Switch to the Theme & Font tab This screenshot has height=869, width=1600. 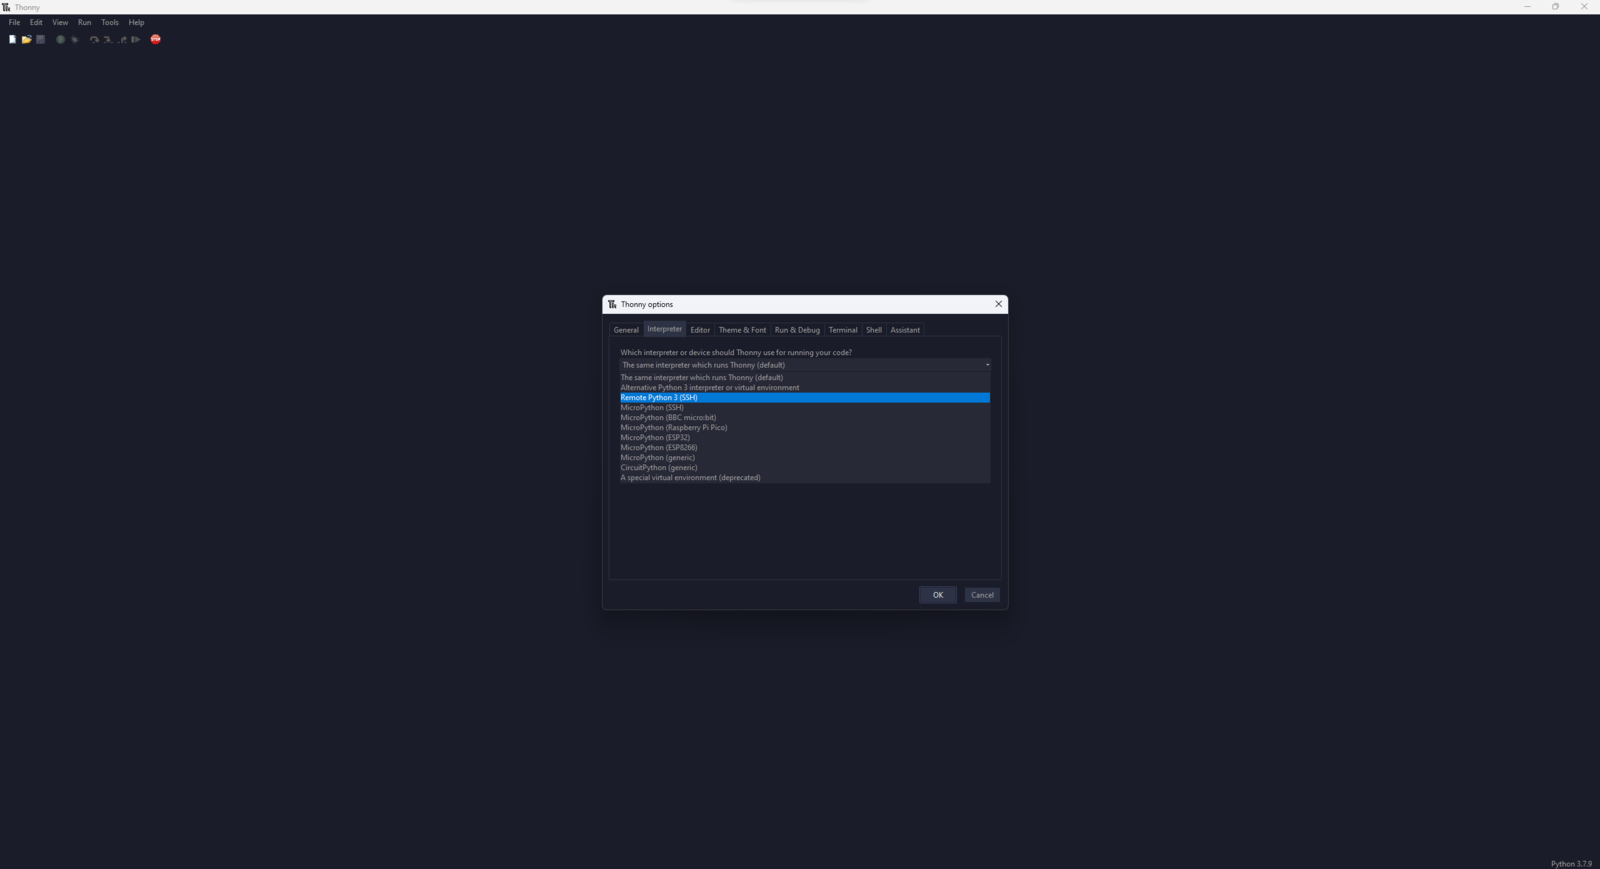[x=743, y=330]
